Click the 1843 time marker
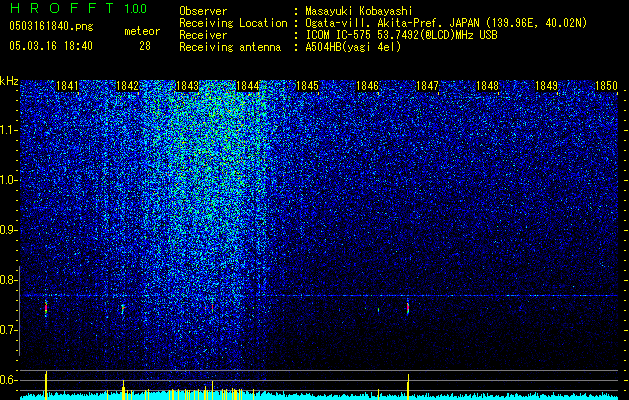629x400 pixels. point(187,86)
